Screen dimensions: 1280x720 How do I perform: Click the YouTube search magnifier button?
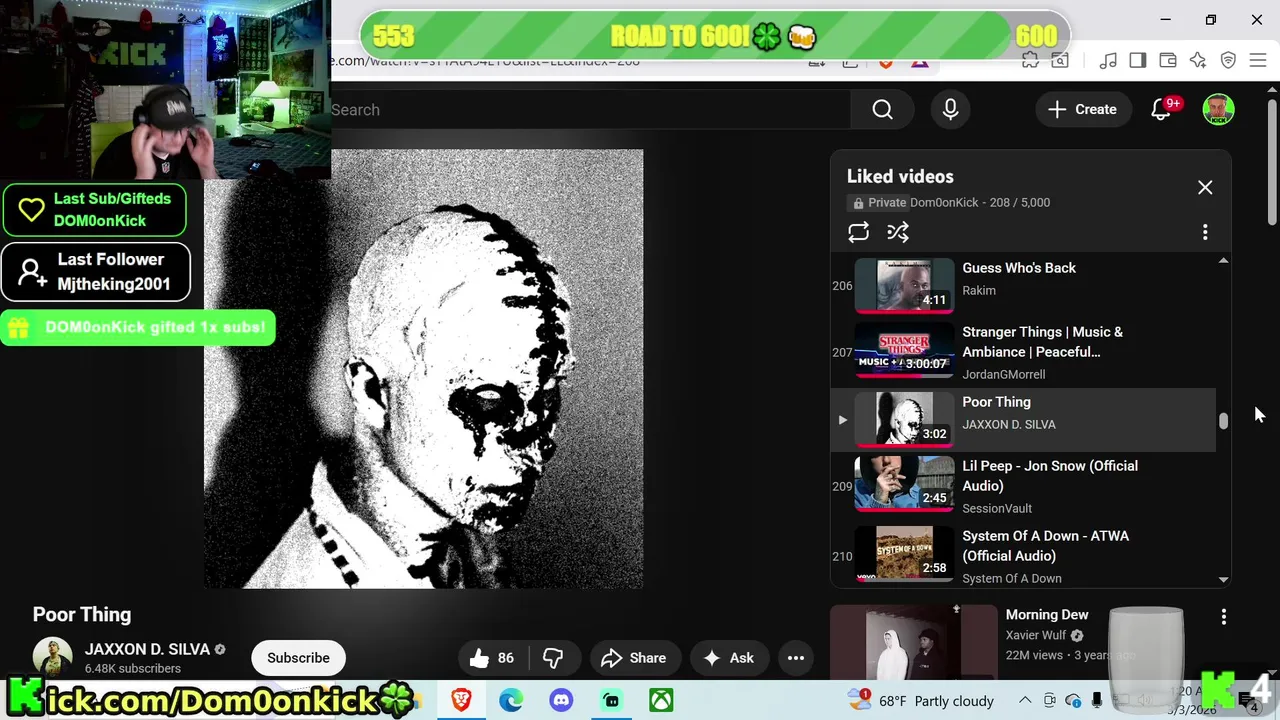(882, 110)
